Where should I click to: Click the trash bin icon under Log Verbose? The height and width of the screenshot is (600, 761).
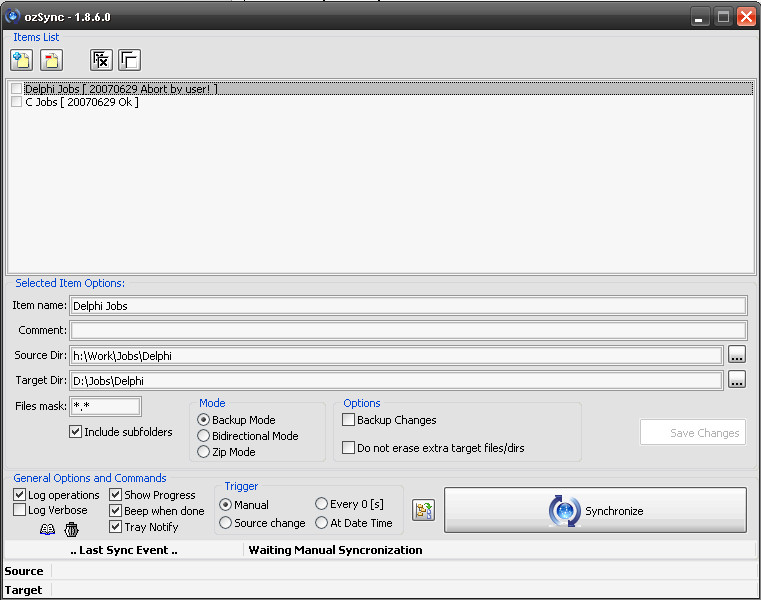tap(71, 529)
